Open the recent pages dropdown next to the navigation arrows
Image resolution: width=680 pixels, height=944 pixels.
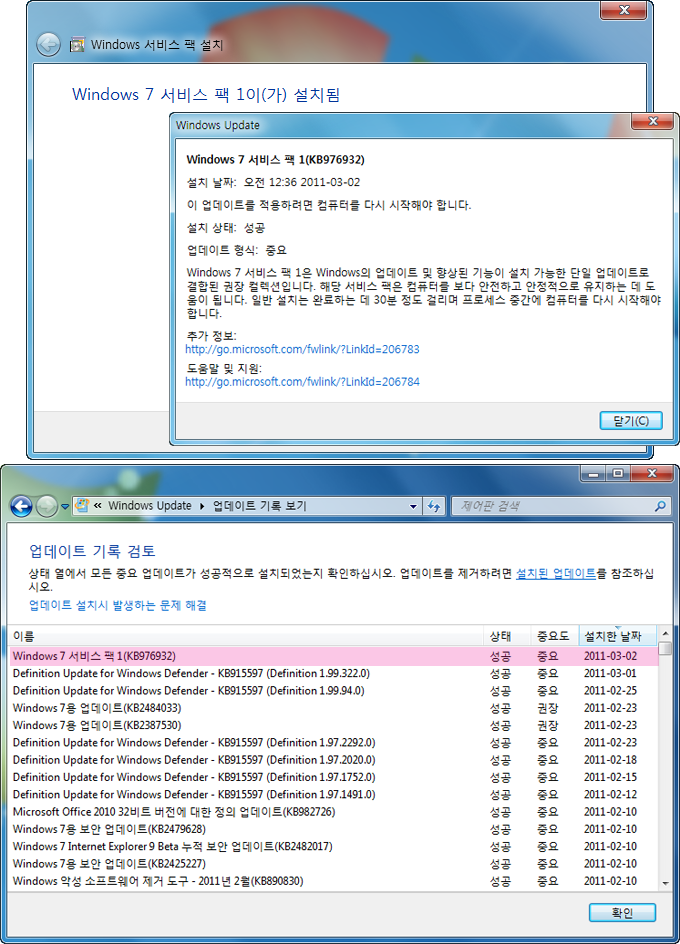(65, 507)
